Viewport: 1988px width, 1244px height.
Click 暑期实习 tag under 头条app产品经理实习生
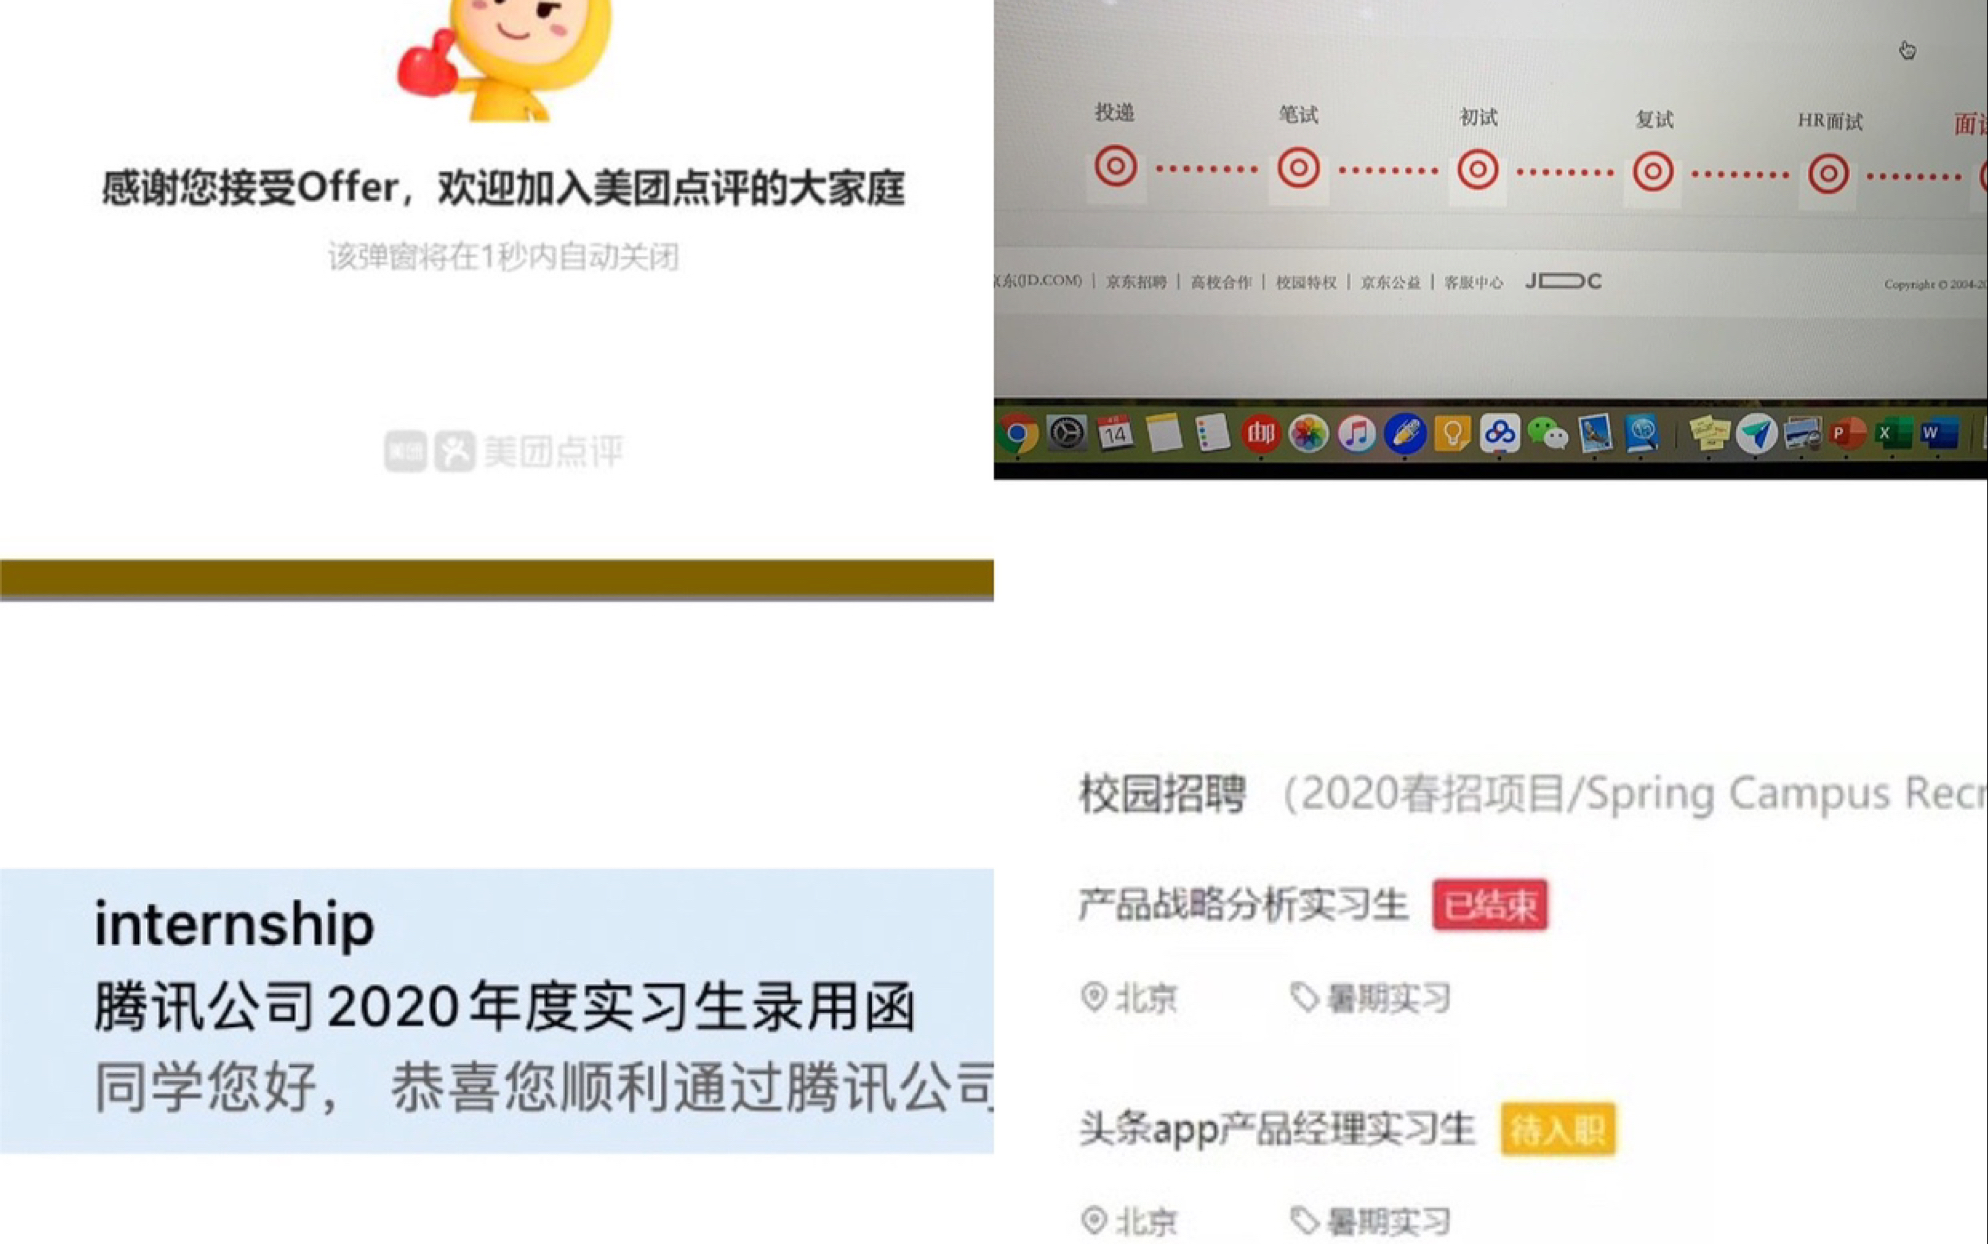pos(1370,1221)
